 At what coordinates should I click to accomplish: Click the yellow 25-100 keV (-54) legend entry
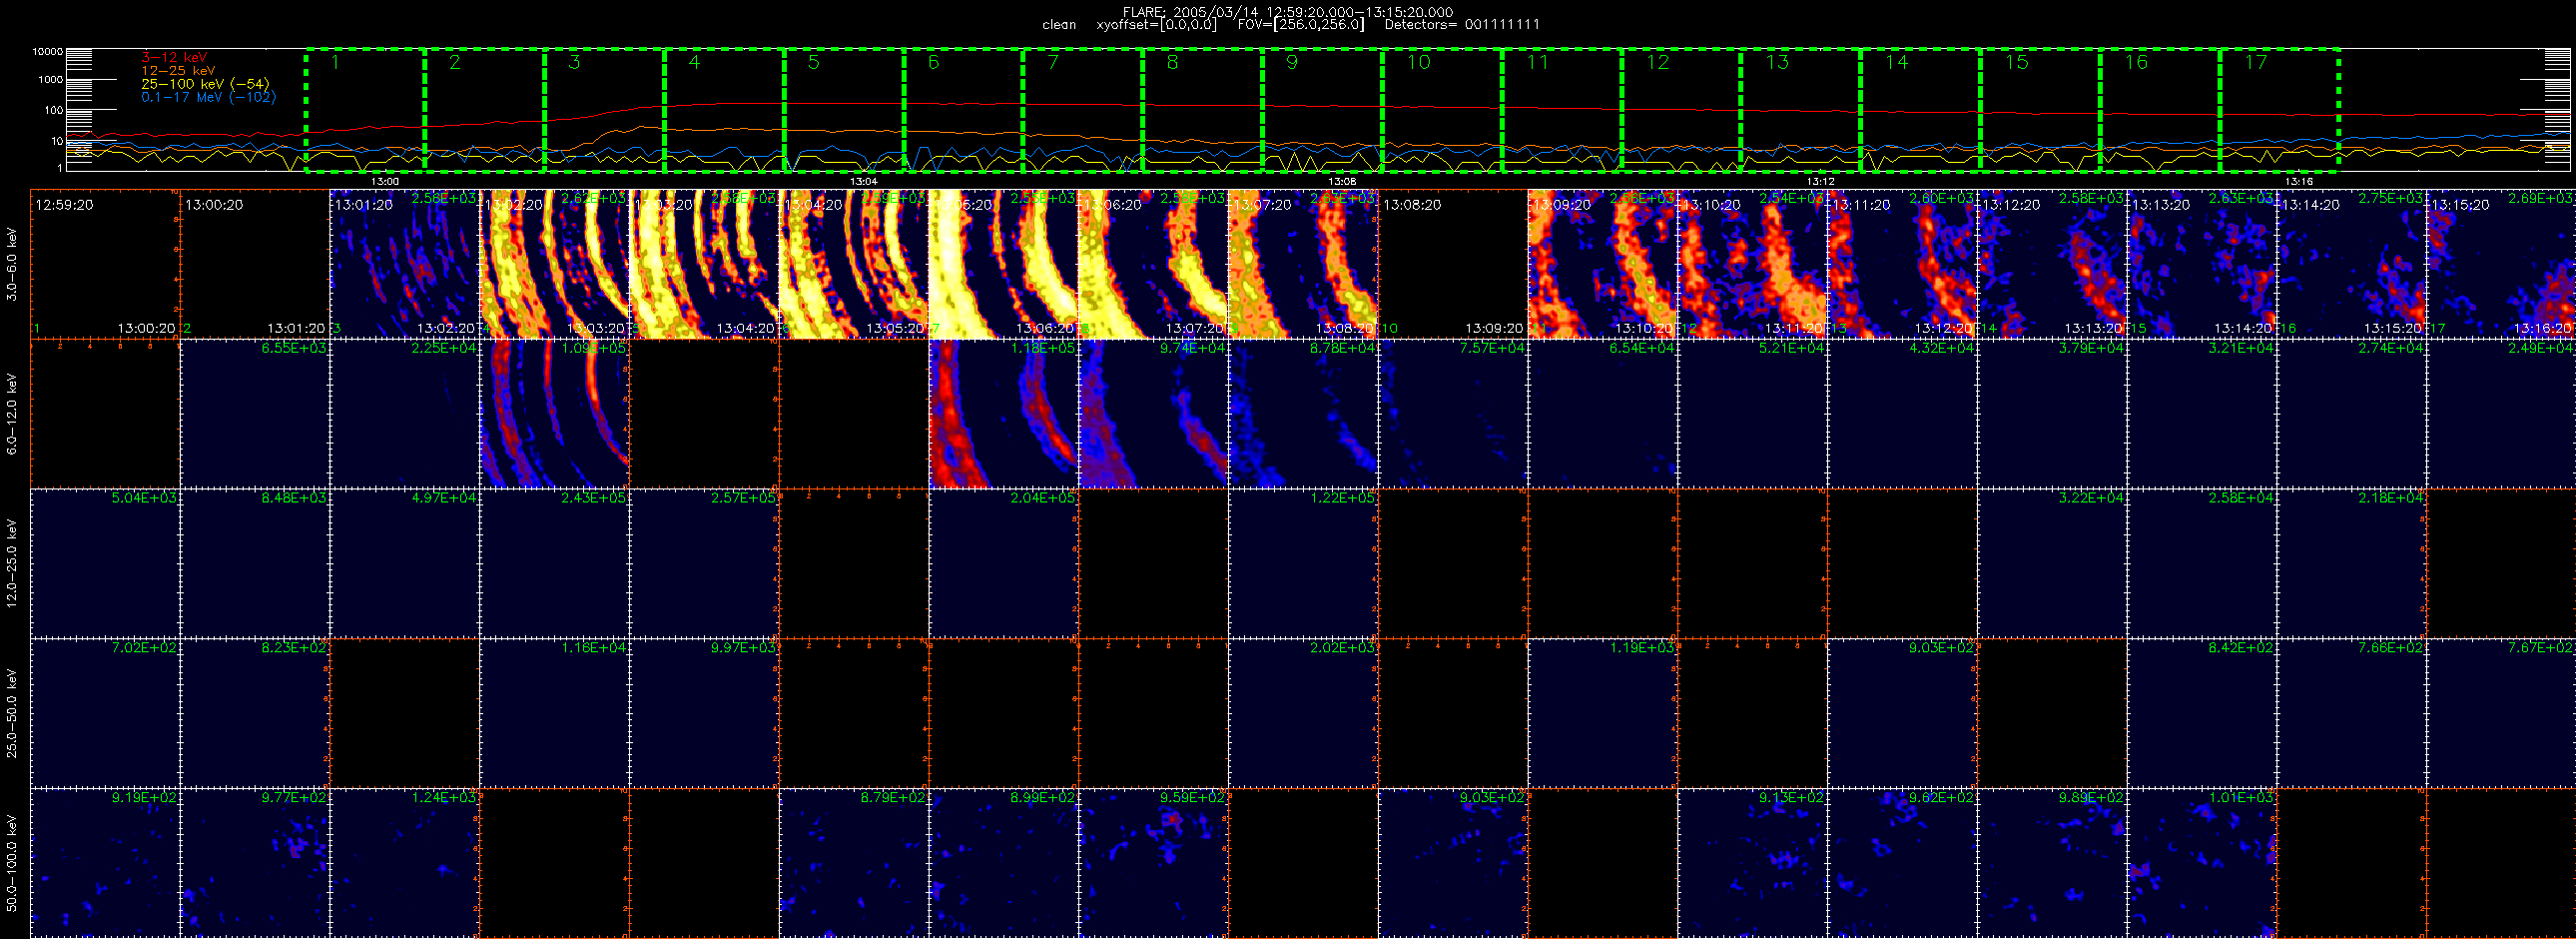[x=205, y=84]
